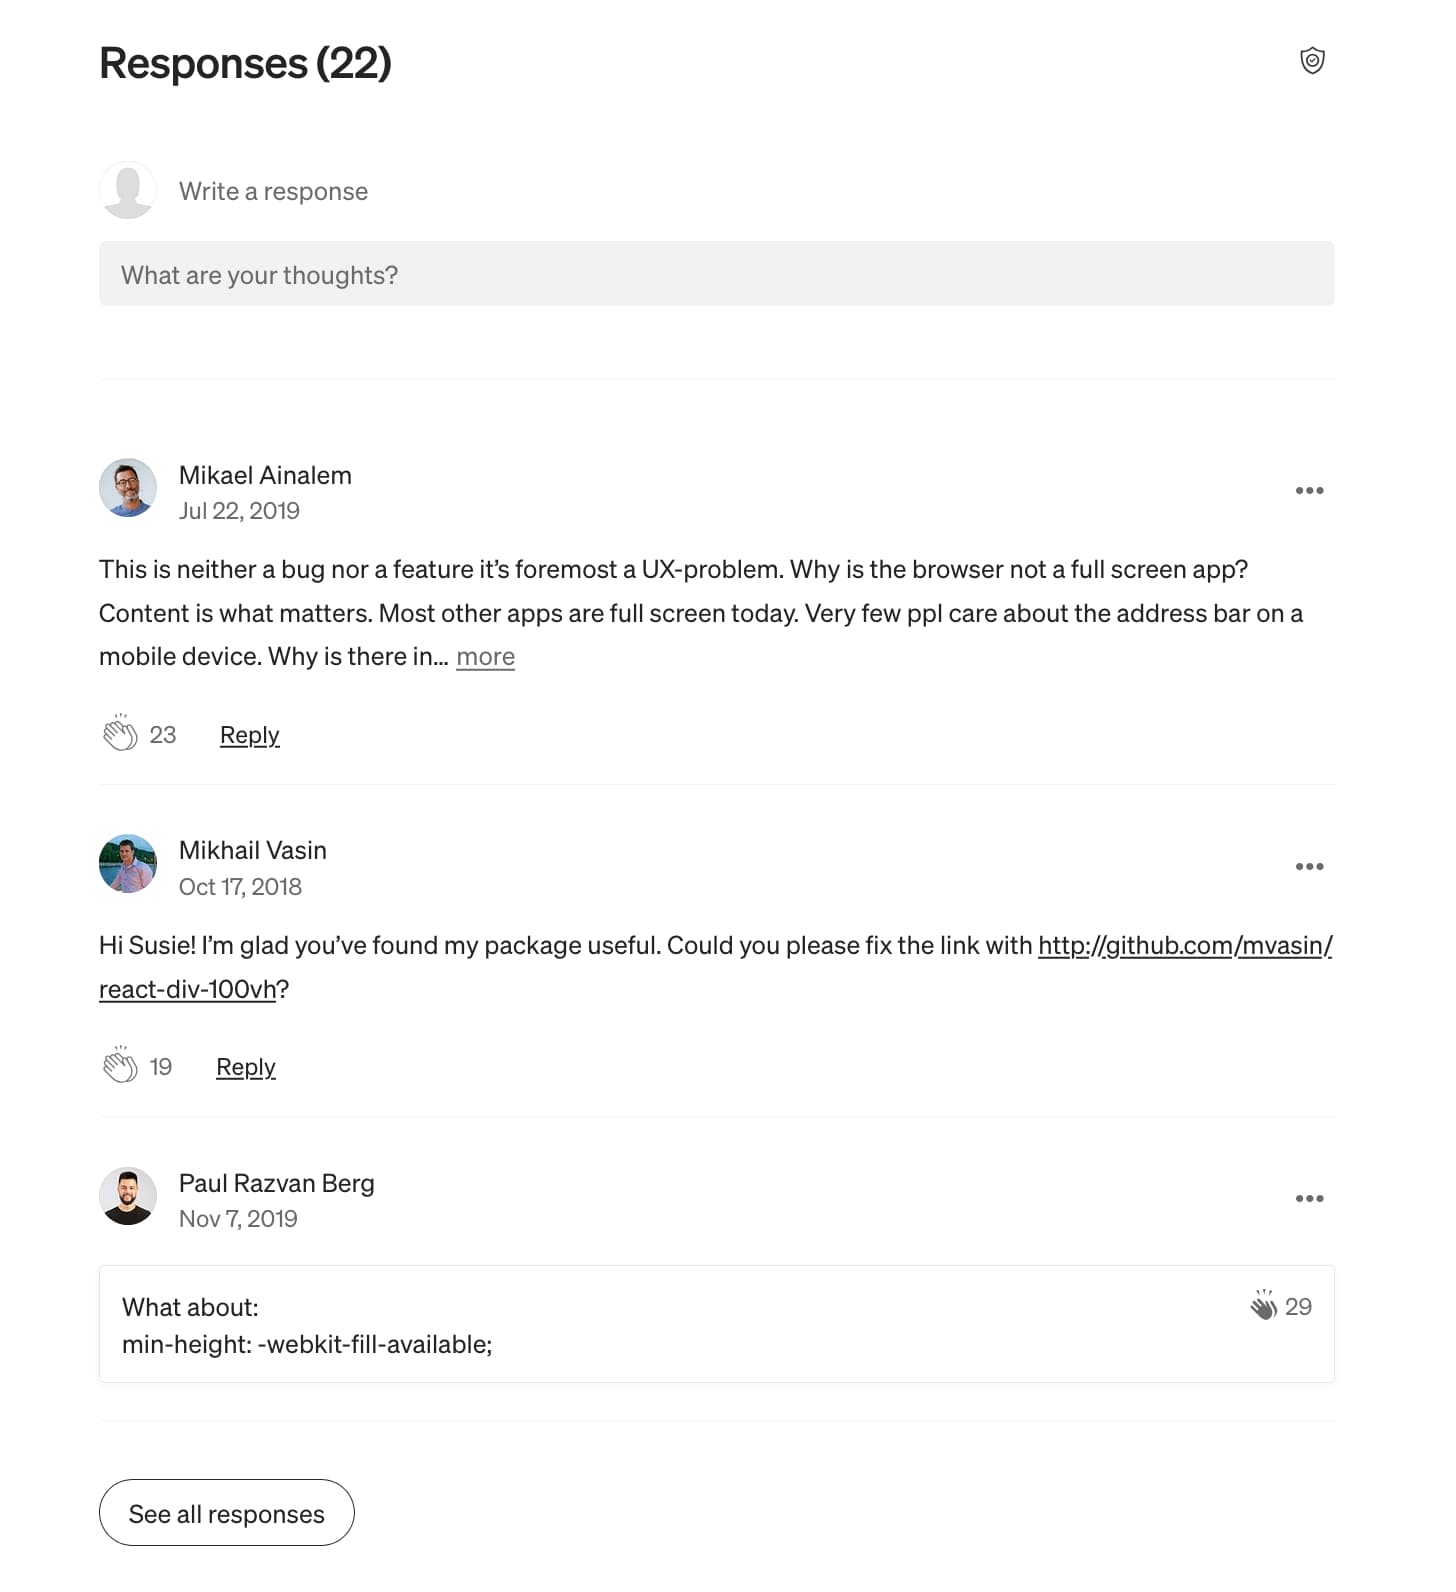Expand Mikael's comment with the more link
Viewport: 1456px width, 1592px height.
[485, 657]
